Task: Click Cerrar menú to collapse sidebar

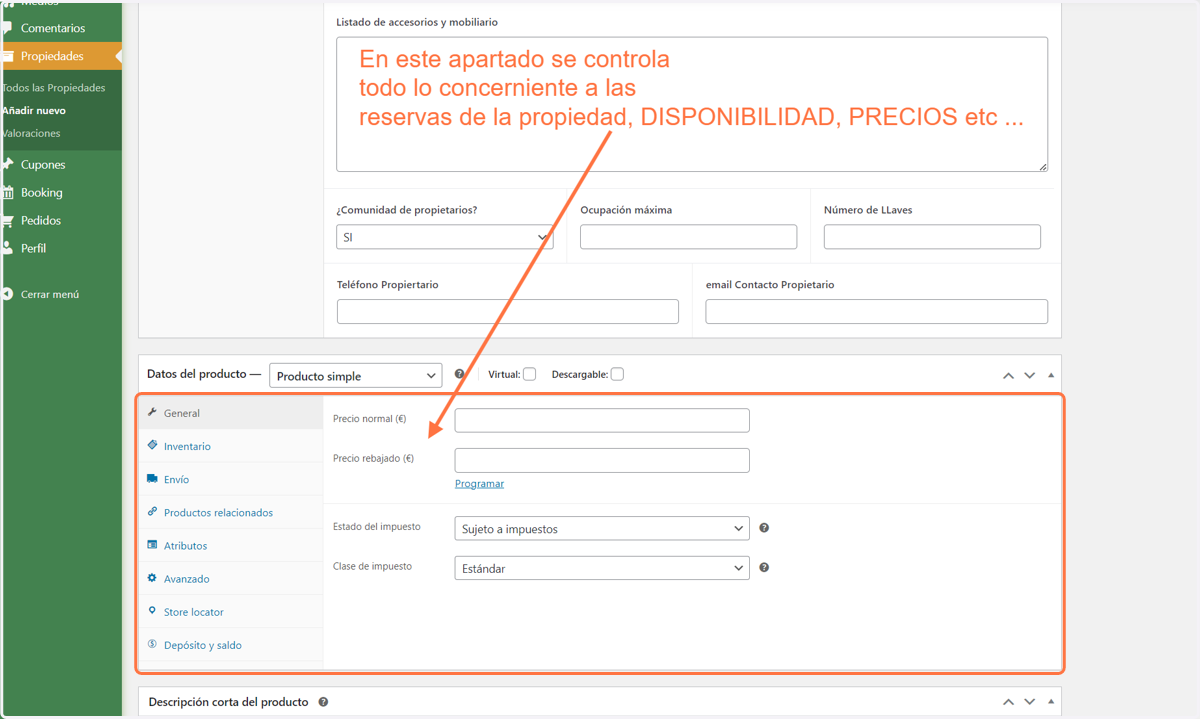Action: (61, 294)
